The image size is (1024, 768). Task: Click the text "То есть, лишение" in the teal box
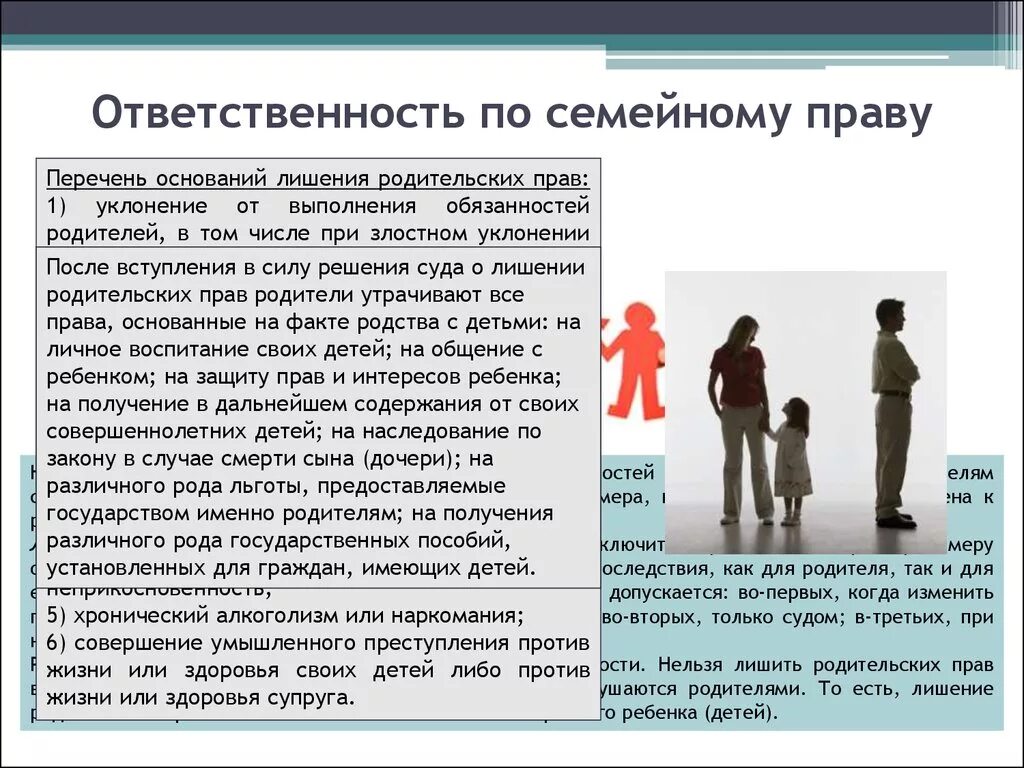[906, 689]
